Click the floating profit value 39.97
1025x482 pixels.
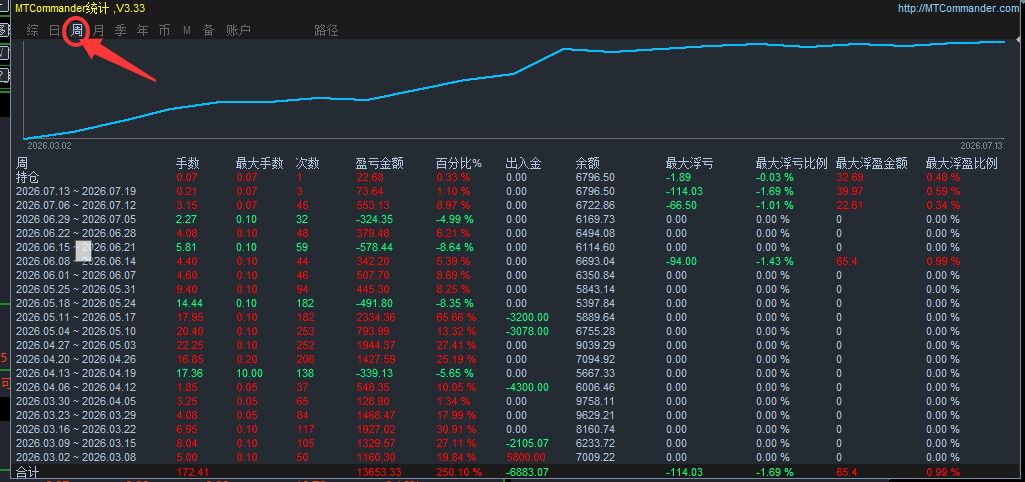849,192
